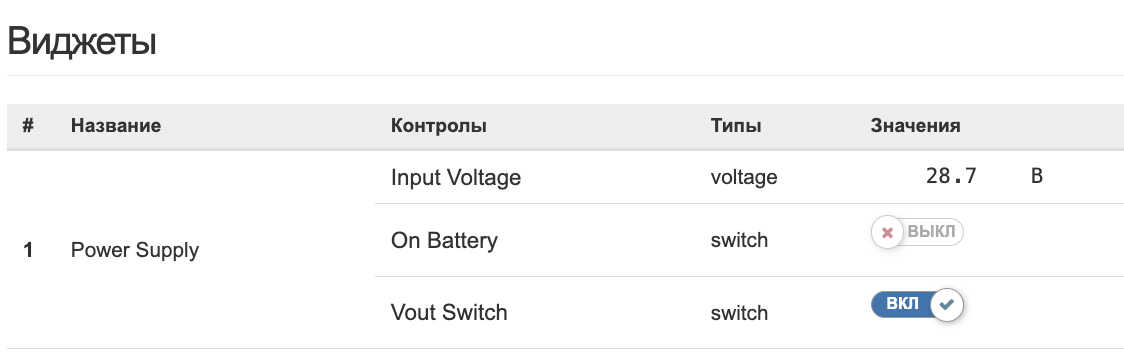Screen dimensions: 1124x360
Task: Click the checkmark knob on Vout Switch
Action: tap(947, 304)
